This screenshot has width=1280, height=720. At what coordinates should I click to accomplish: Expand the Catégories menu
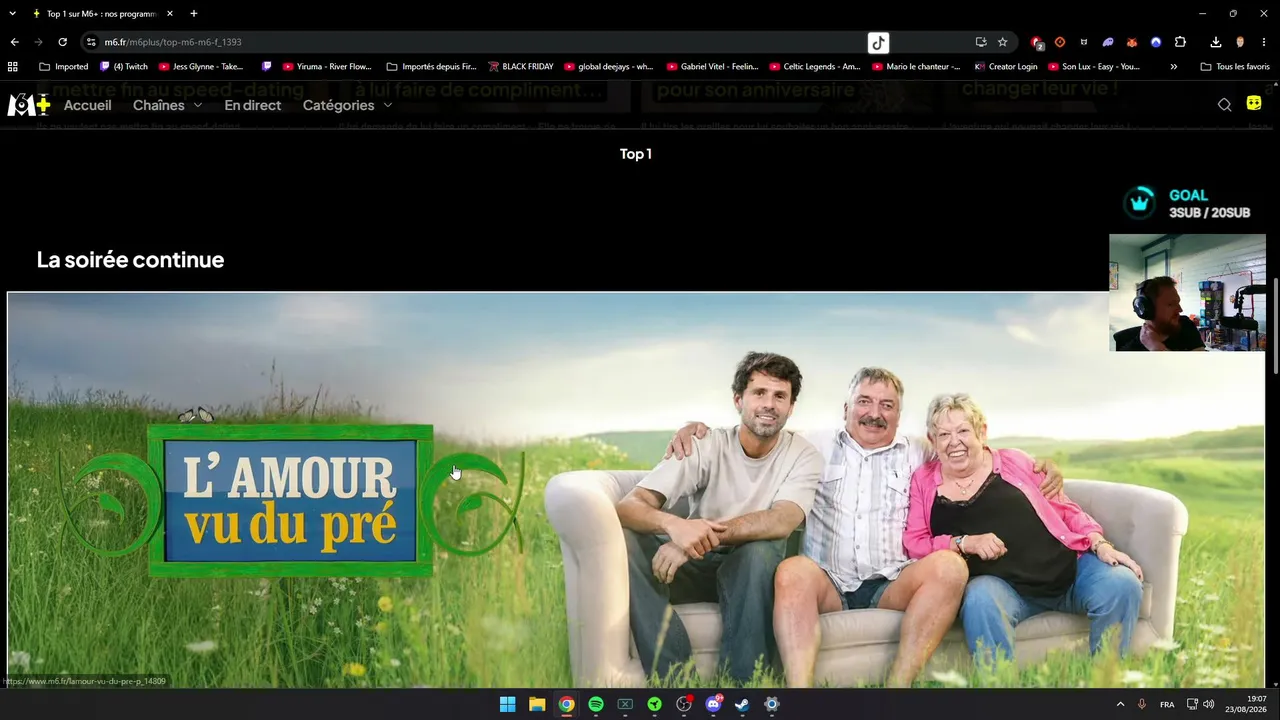click(347, 105)
